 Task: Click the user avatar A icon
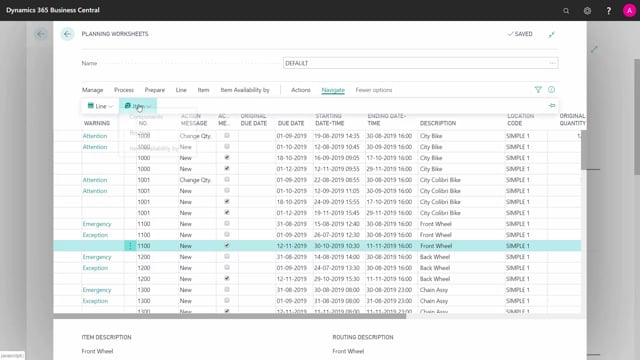629,11
